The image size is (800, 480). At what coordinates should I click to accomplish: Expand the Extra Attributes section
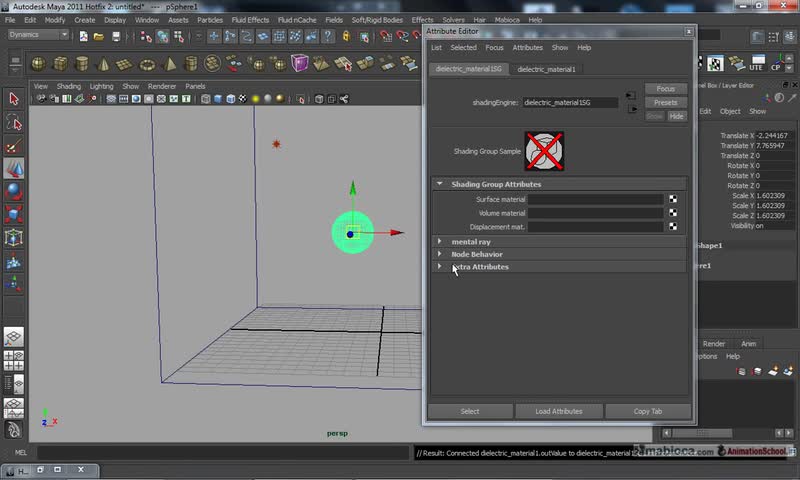pyautogui.click(x=439, y=266)
